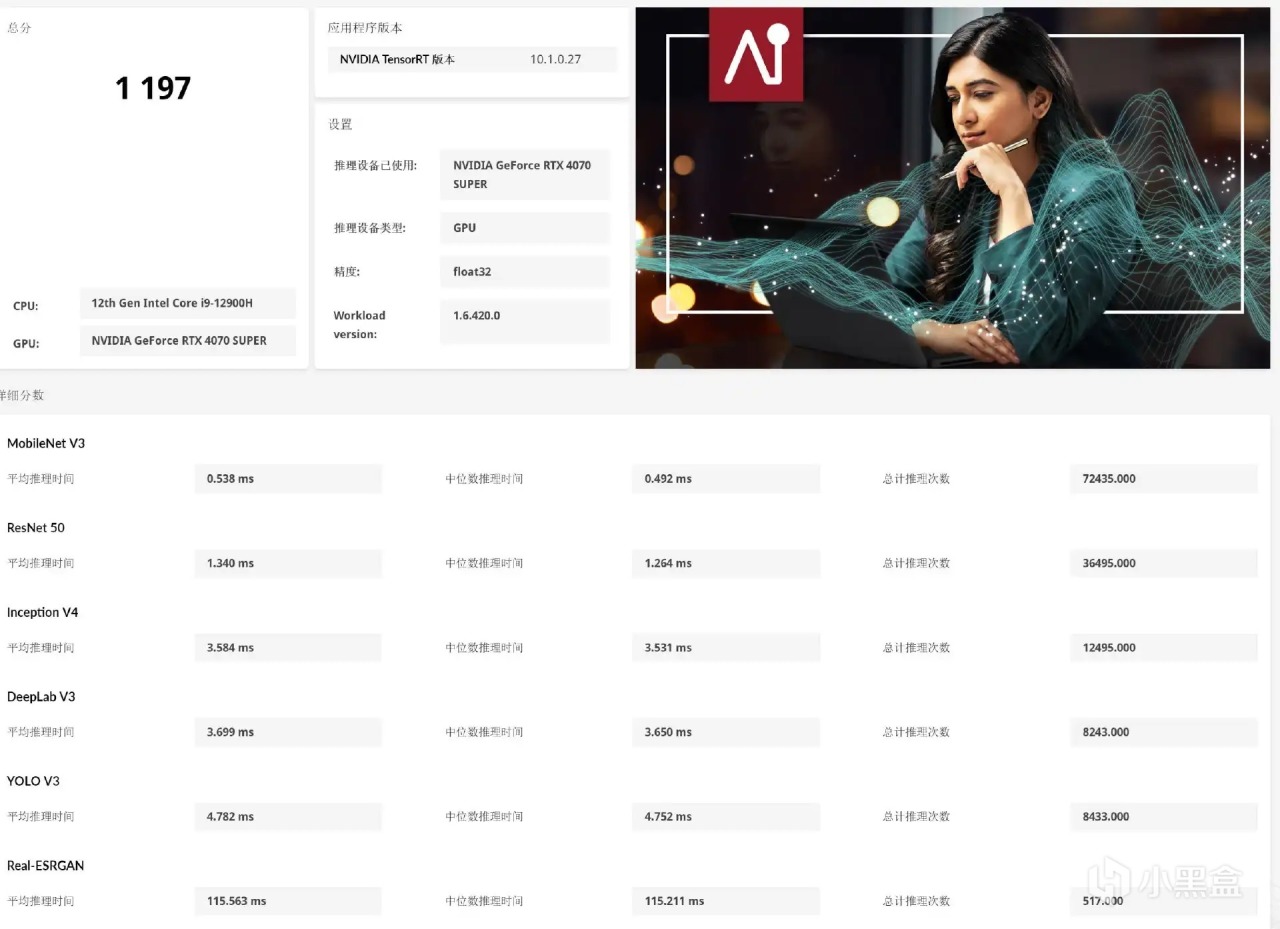Click ResNet 50 median time 1.264 ms
The image size is (1280, 929).
(726, 563)
